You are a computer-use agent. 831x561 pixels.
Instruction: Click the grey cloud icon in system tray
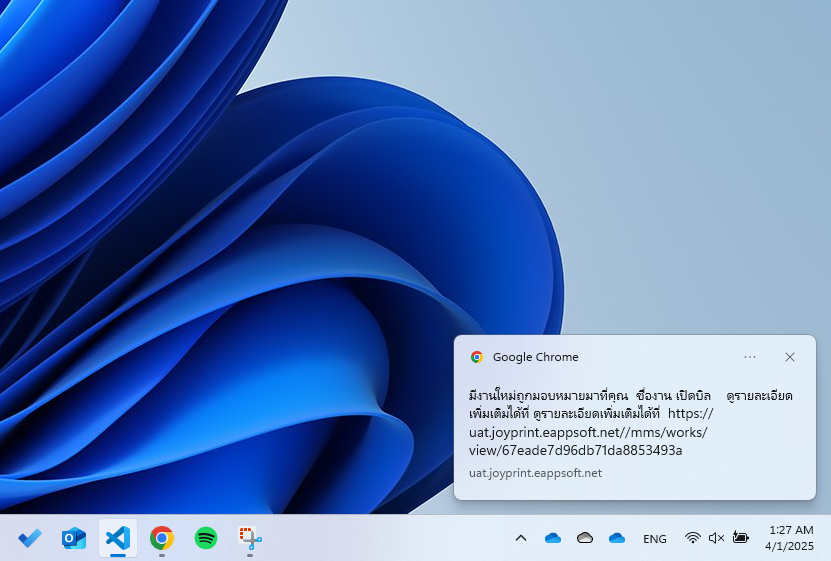[x=585, y=538]
